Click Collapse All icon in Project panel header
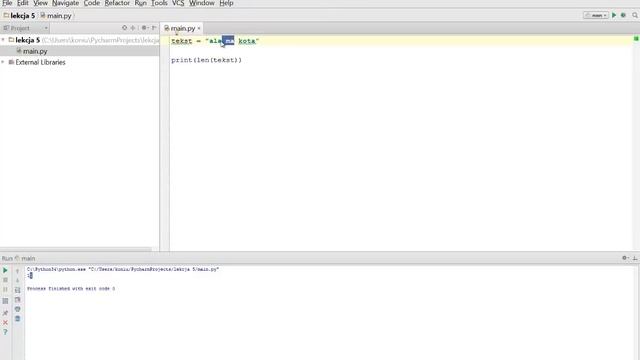Screen dimensions: 640x360 click(x=133, y=28)
